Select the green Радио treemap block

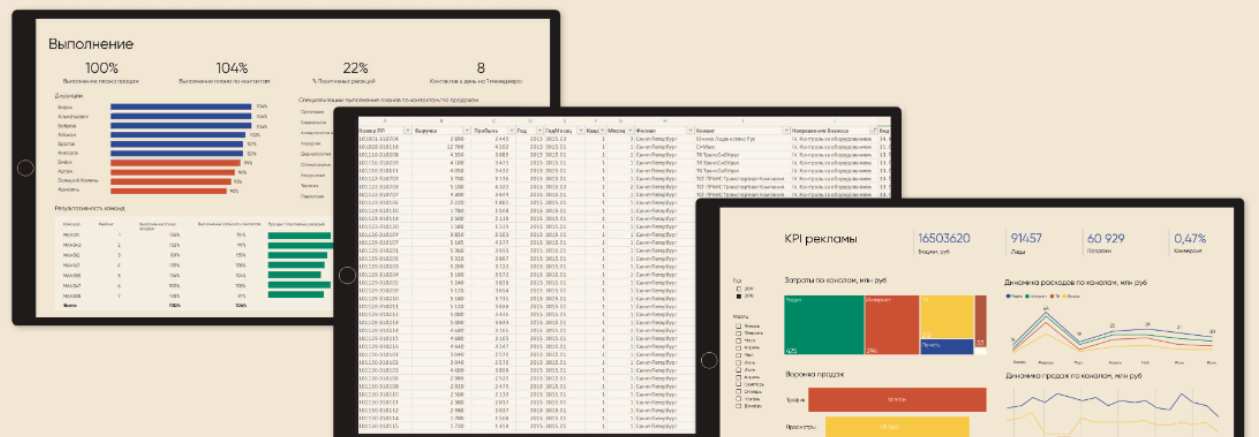tap(823, 325)
